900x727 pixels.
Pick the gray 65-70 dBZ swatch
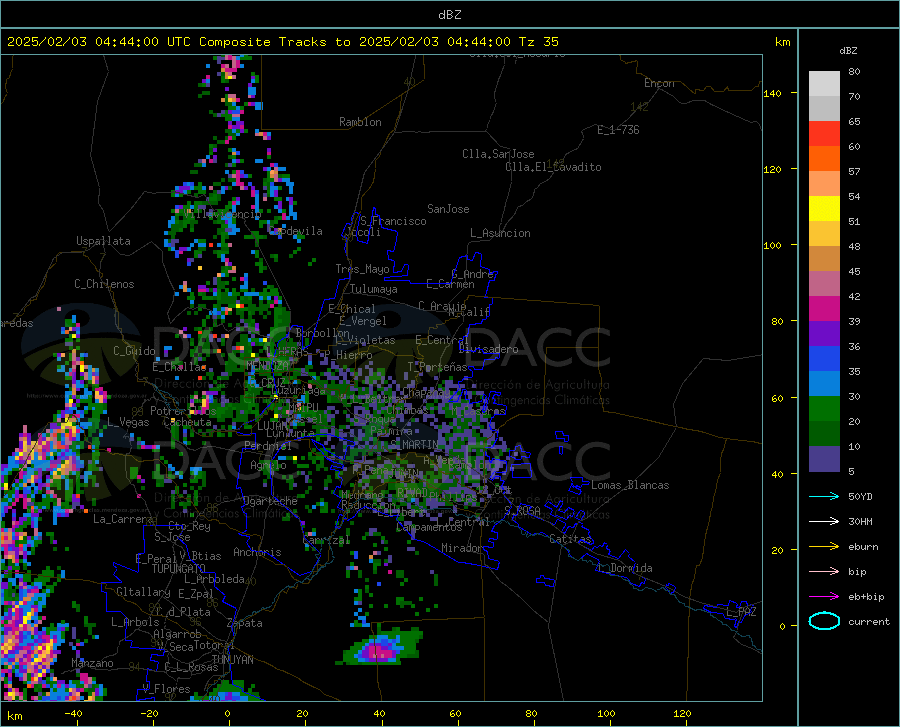pos(824,109)
